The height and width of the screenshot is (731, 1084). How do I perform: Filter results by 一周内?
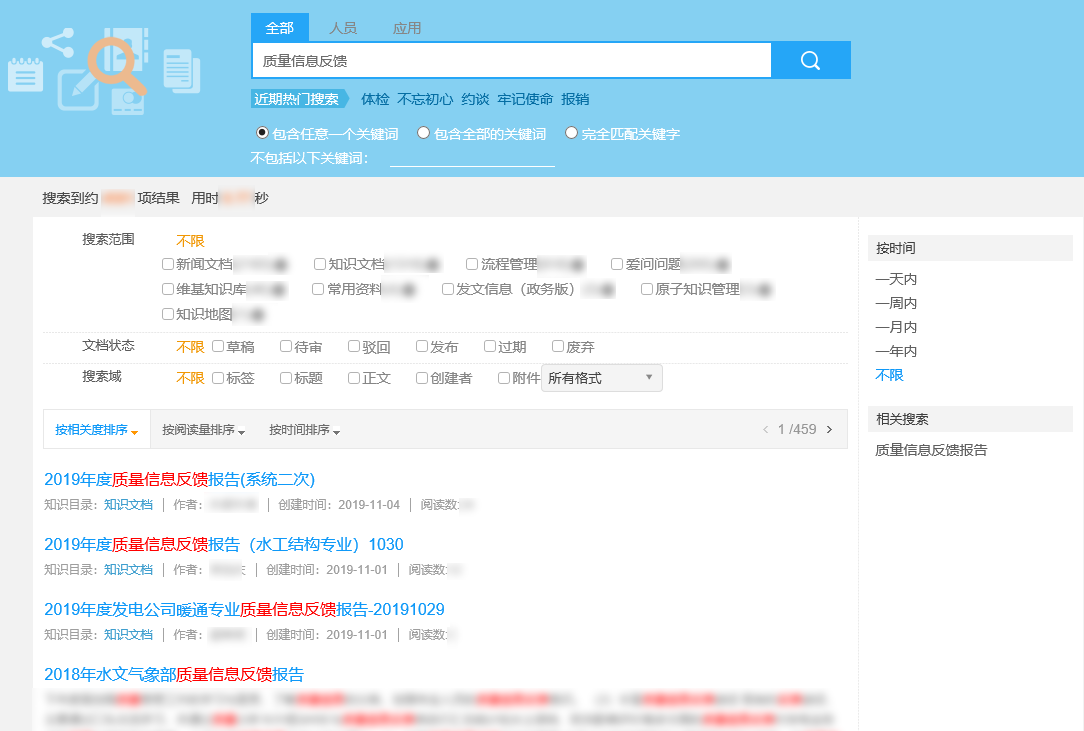click(896, 303)
